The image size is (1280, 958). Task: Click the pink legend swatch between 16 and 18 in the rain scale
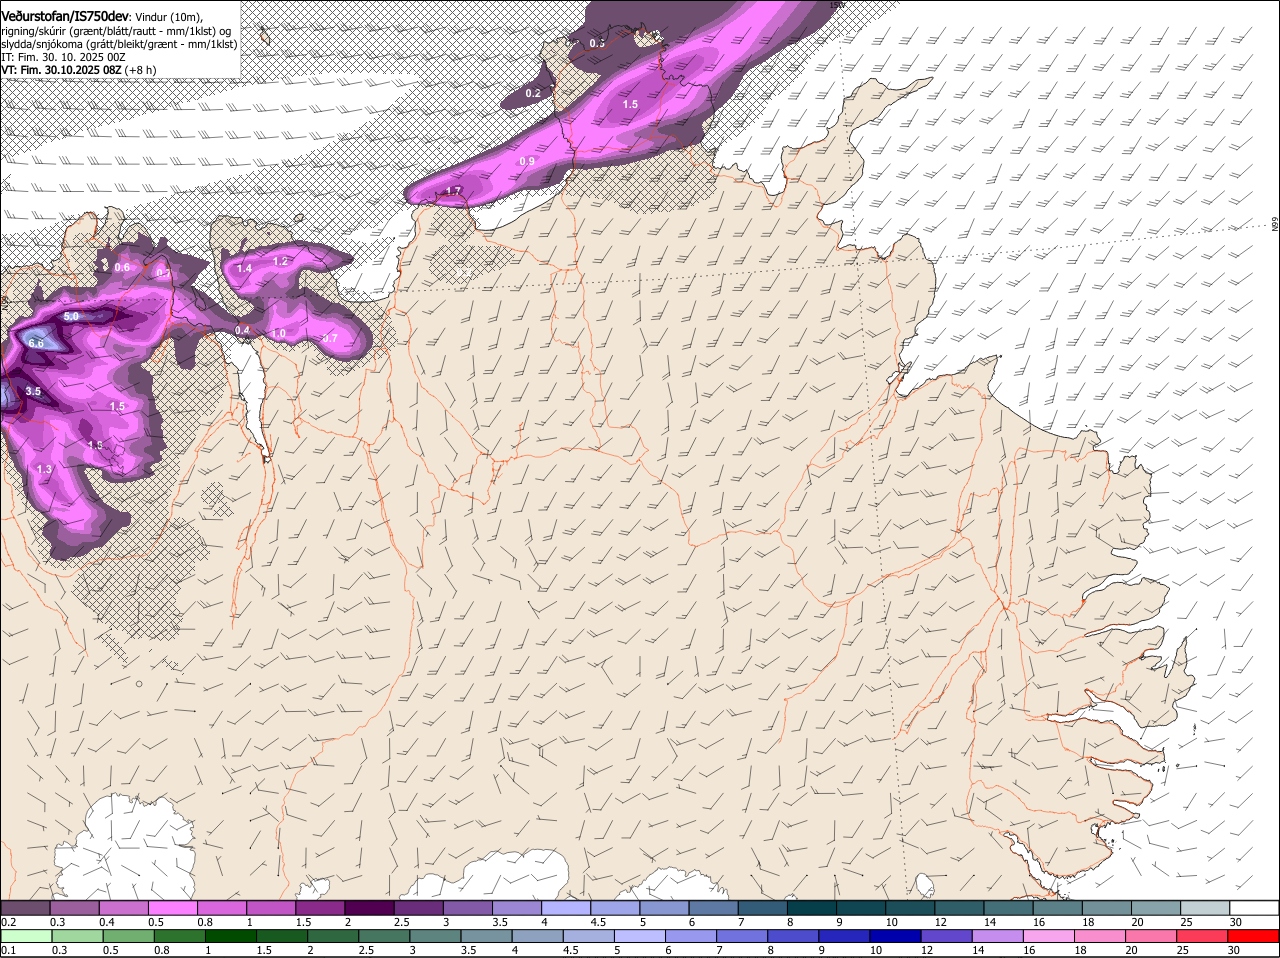click(x=1049, y=936)
